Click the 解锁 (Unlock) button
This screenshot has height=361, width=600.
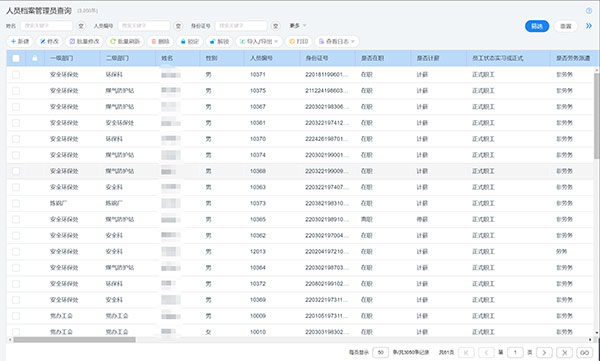(219, 41)
